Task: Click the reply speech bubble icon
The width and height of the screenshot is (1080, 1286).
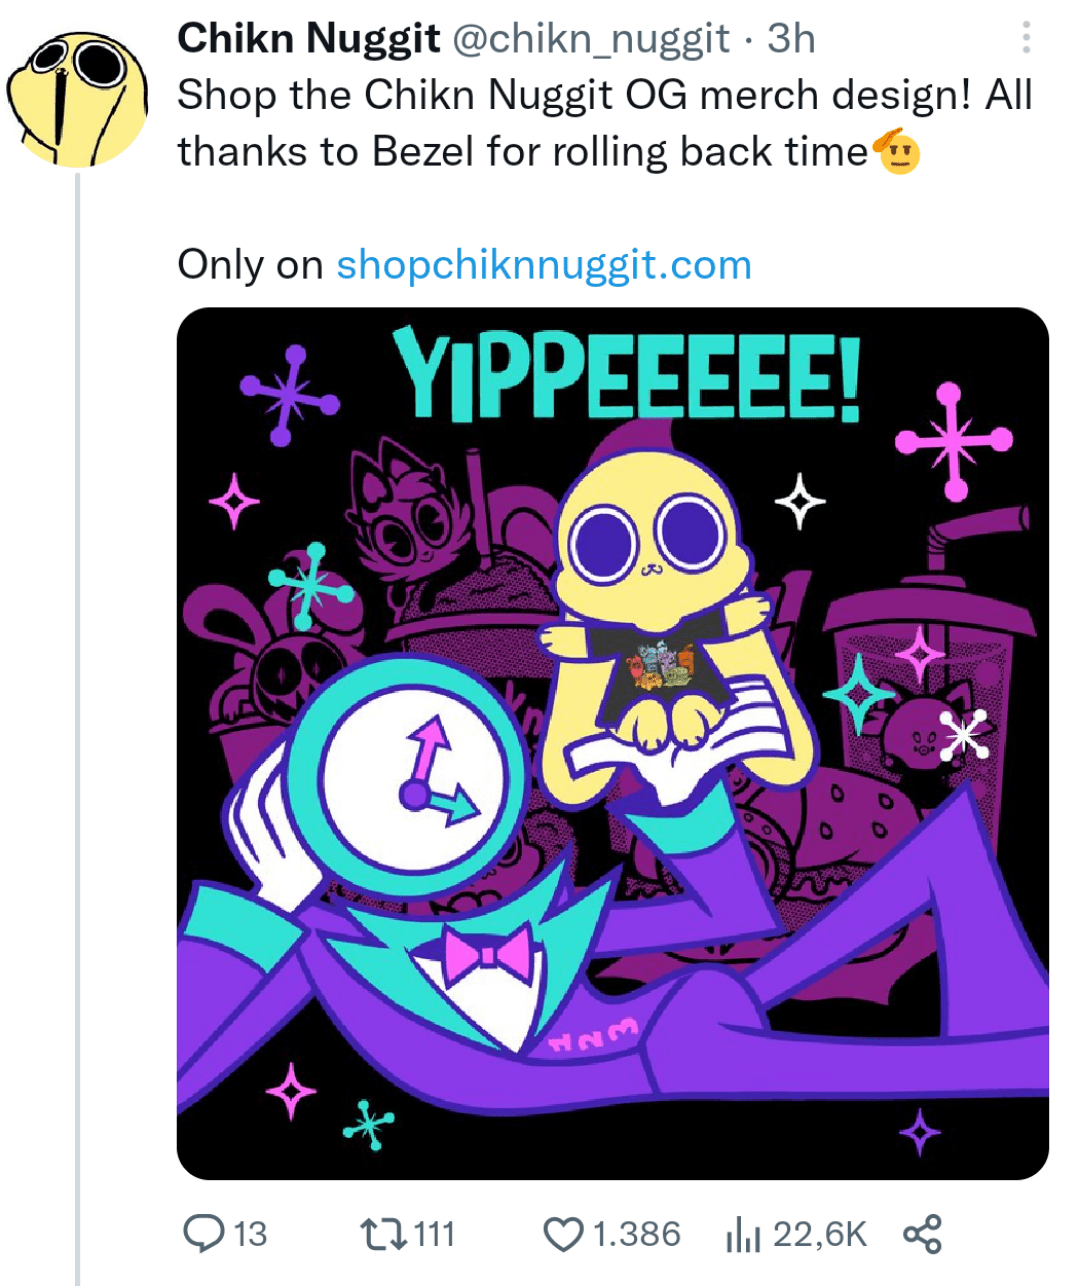Action: tap(204, 1233)
